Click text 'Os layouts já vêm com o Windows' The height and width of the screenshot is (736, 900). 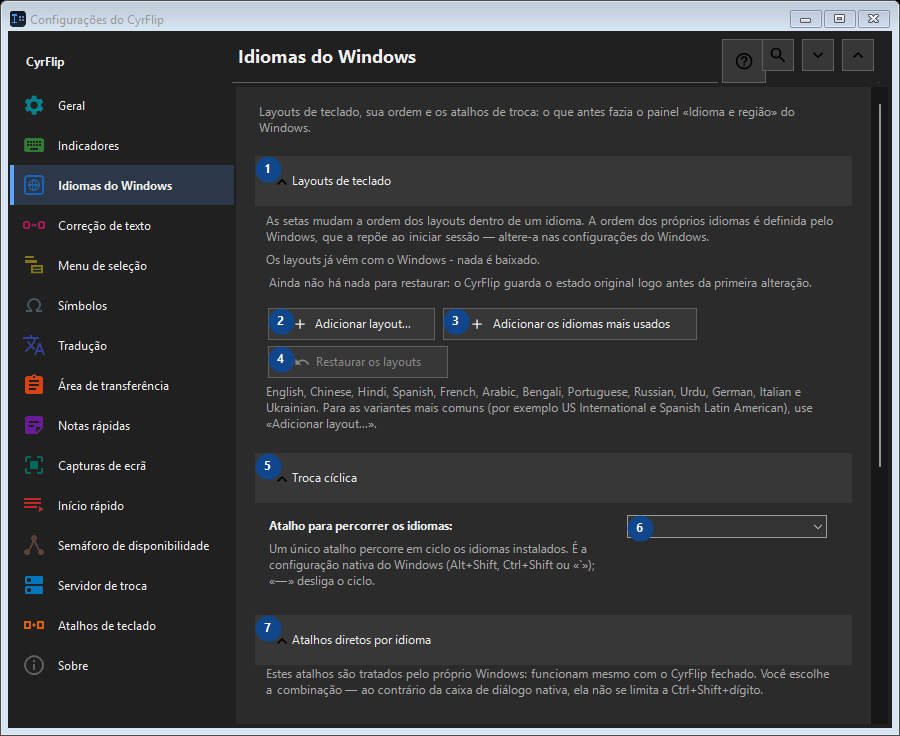356,260
